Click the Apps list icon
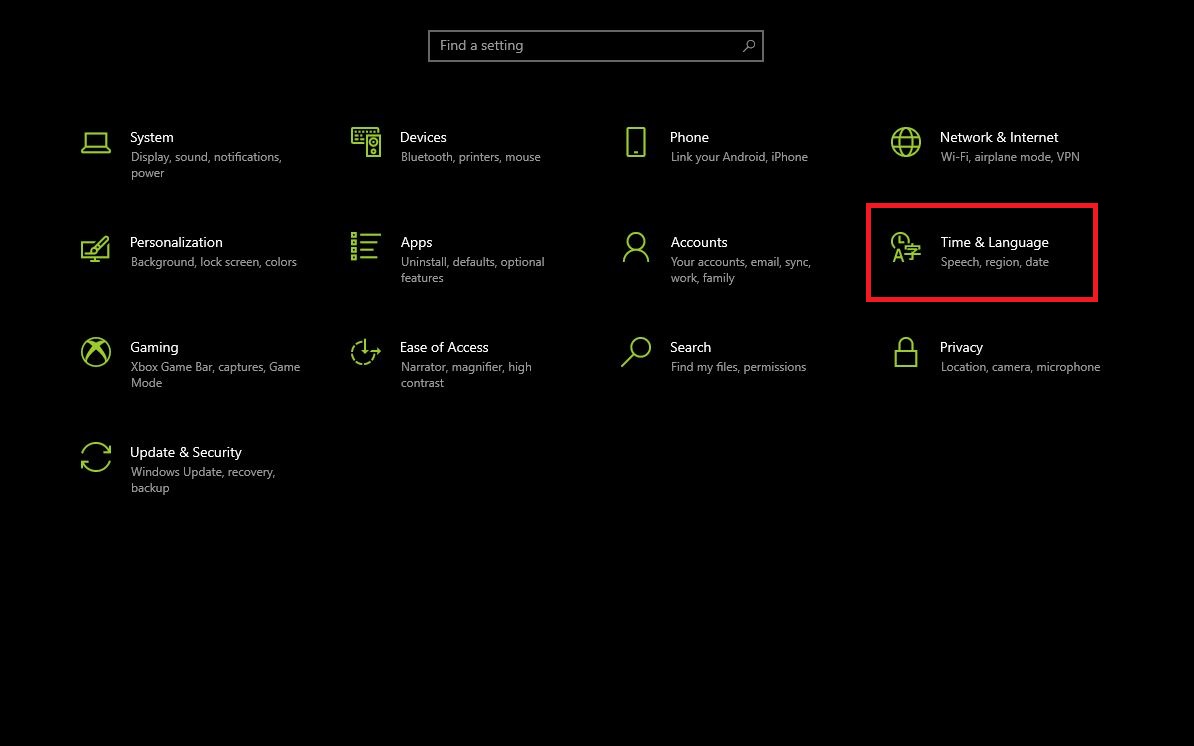The height and width of the screenshot is (746, 1194). pos(366,247)
